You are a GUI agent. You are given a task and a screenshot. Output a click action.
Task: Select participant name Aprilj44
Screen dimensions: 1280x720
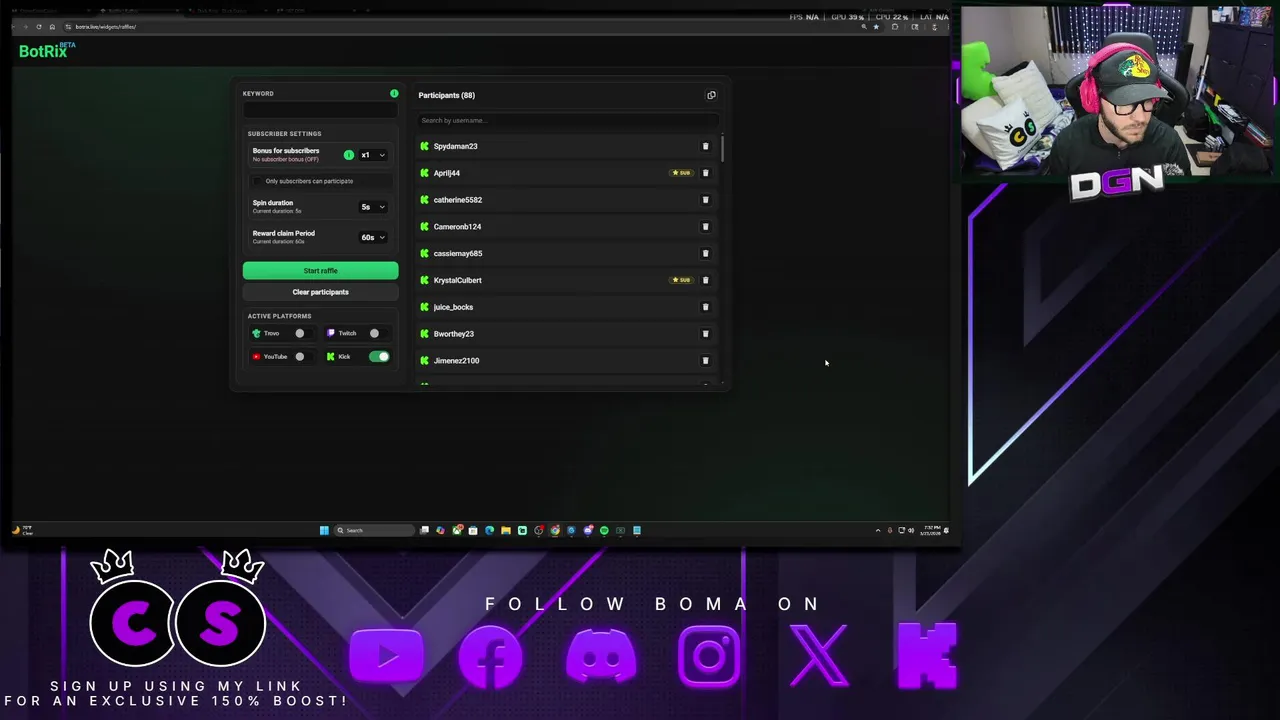coord(447,173)
